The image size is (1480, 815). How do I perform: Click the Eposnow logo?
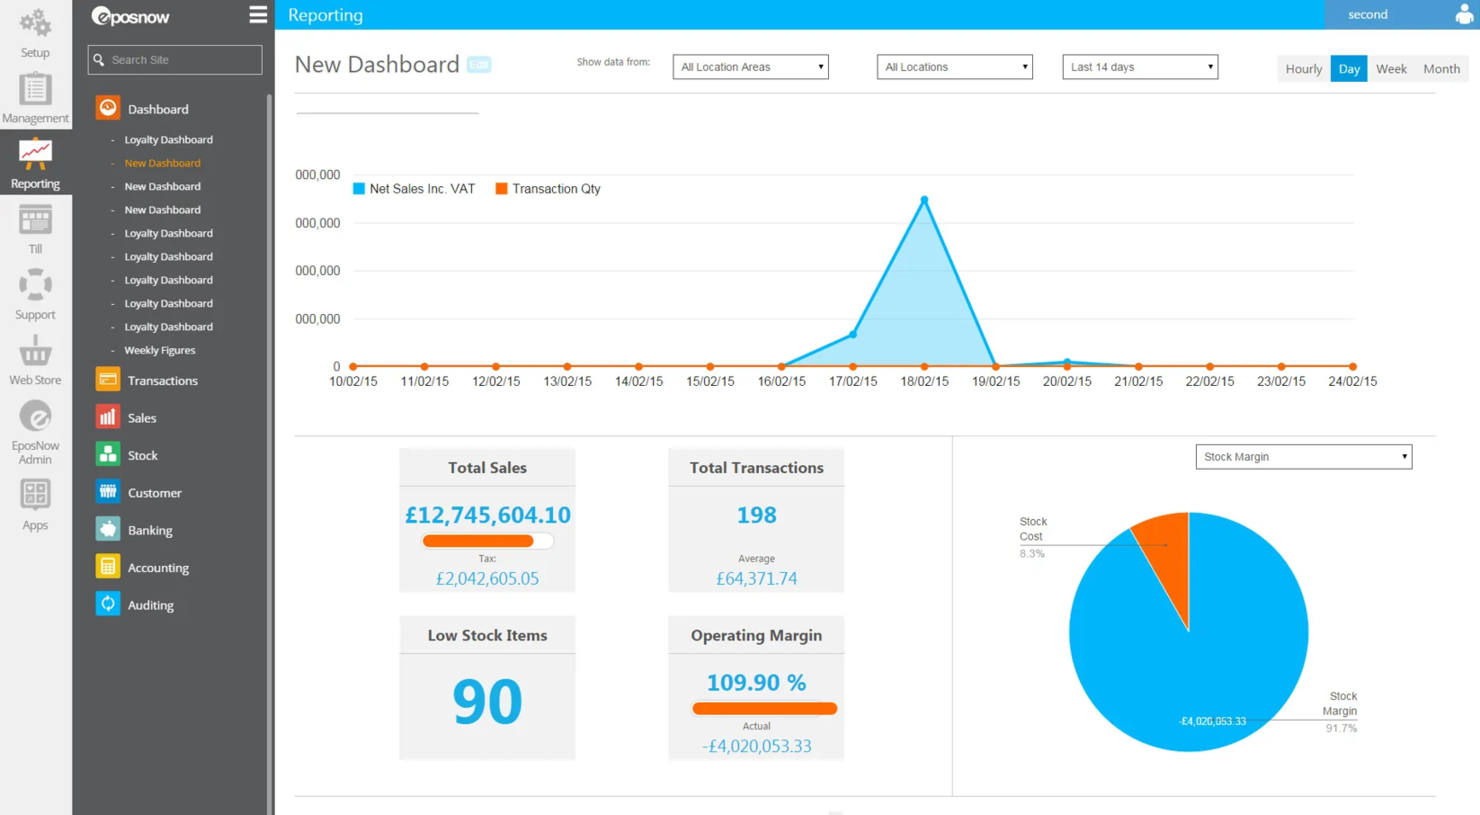131,16
